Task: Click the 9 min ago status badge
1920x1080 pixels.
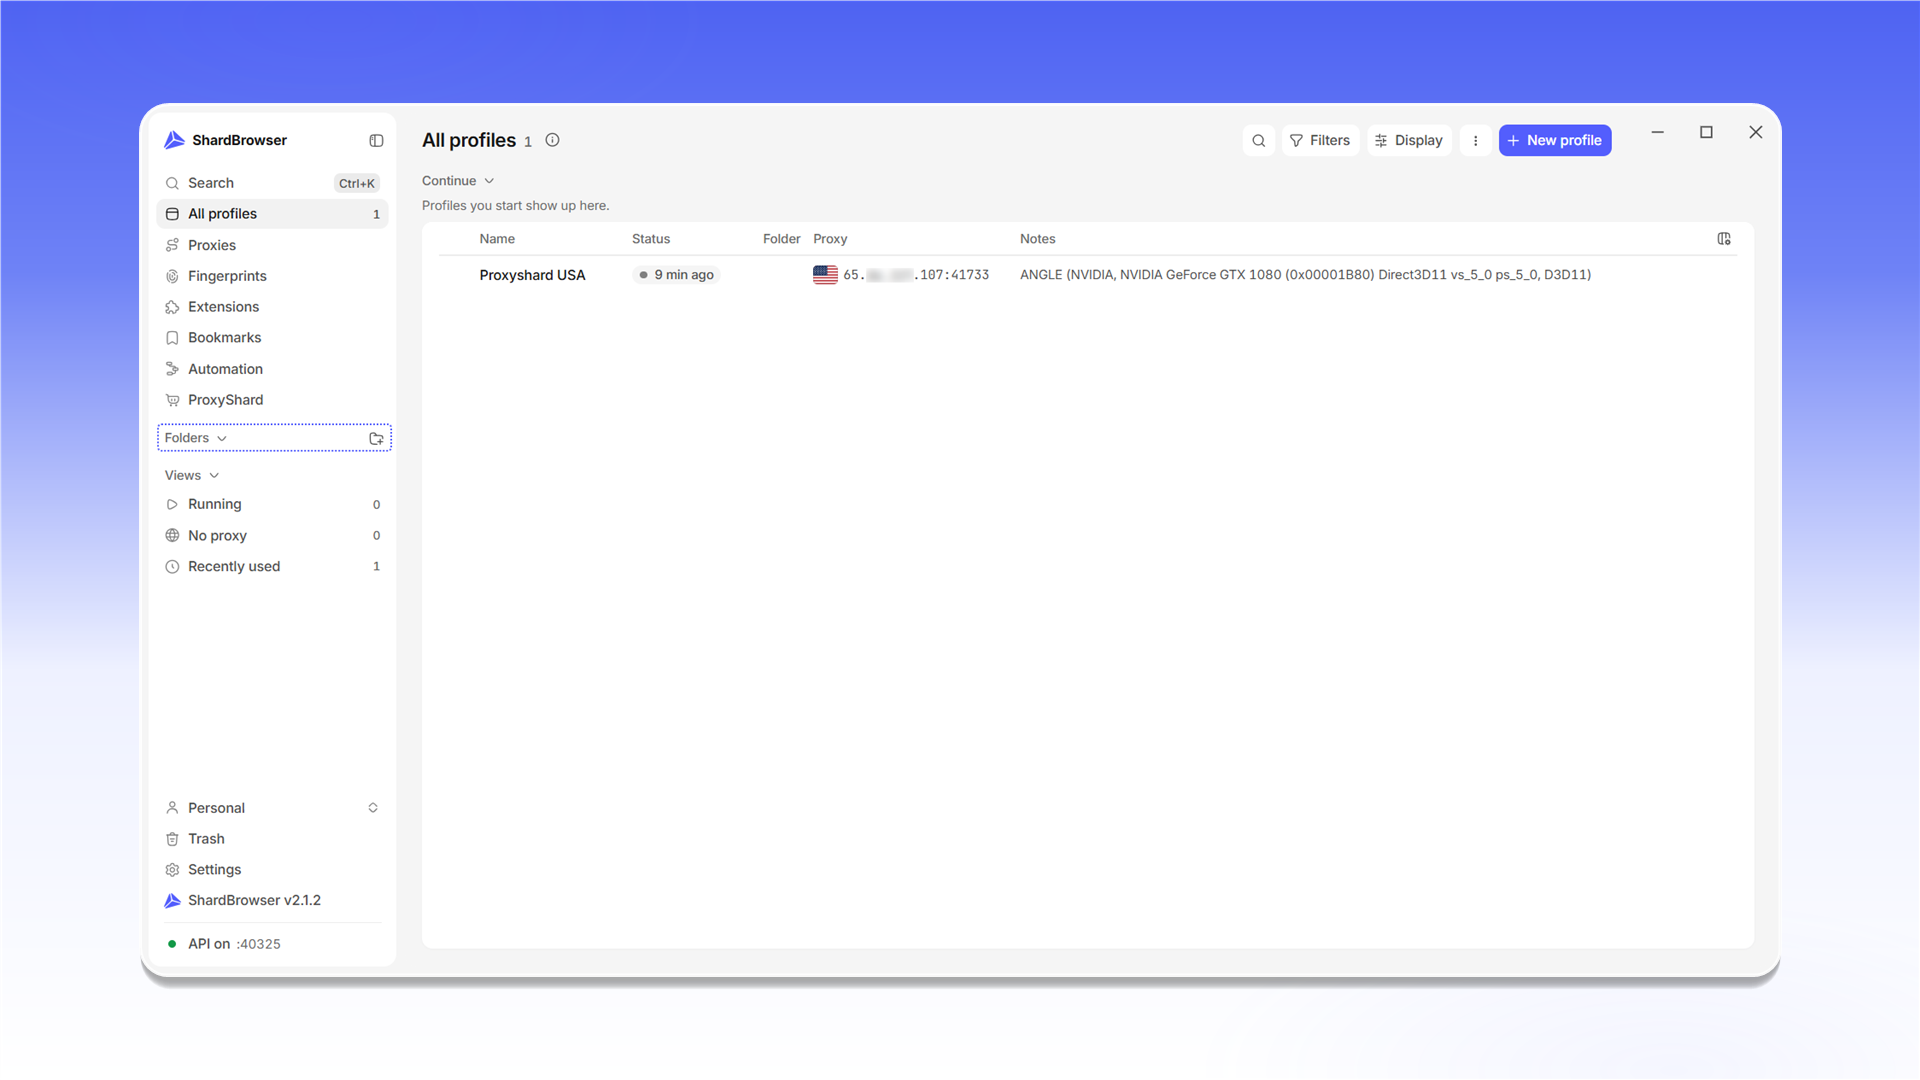Action: coord(677,275)
